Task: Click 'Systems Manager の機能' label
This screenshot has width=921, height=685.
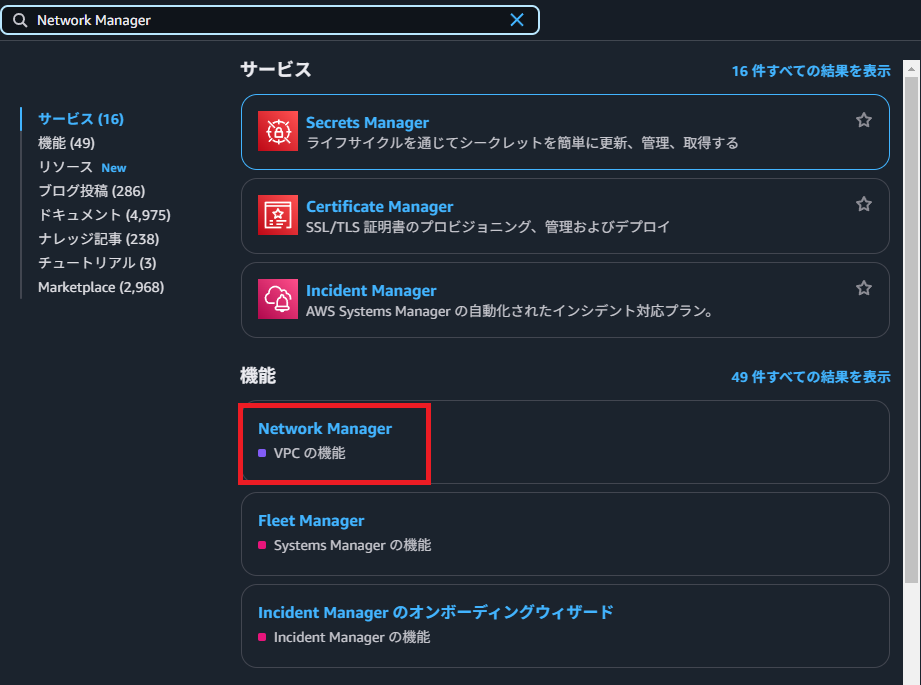Action: [x=352, y=545]
